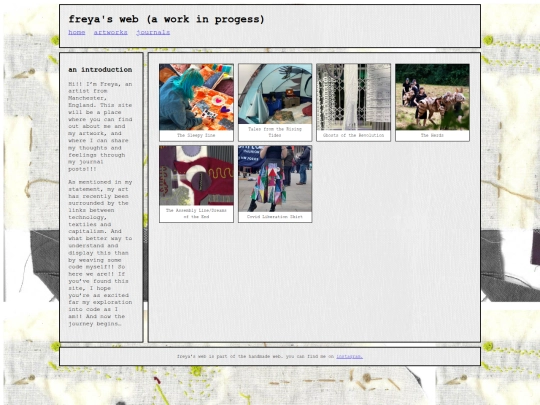Viewport: 540px width, 405px height.
Task: Click 'Covid Liberation Skirt' caption text
Action: pos(275,217)
